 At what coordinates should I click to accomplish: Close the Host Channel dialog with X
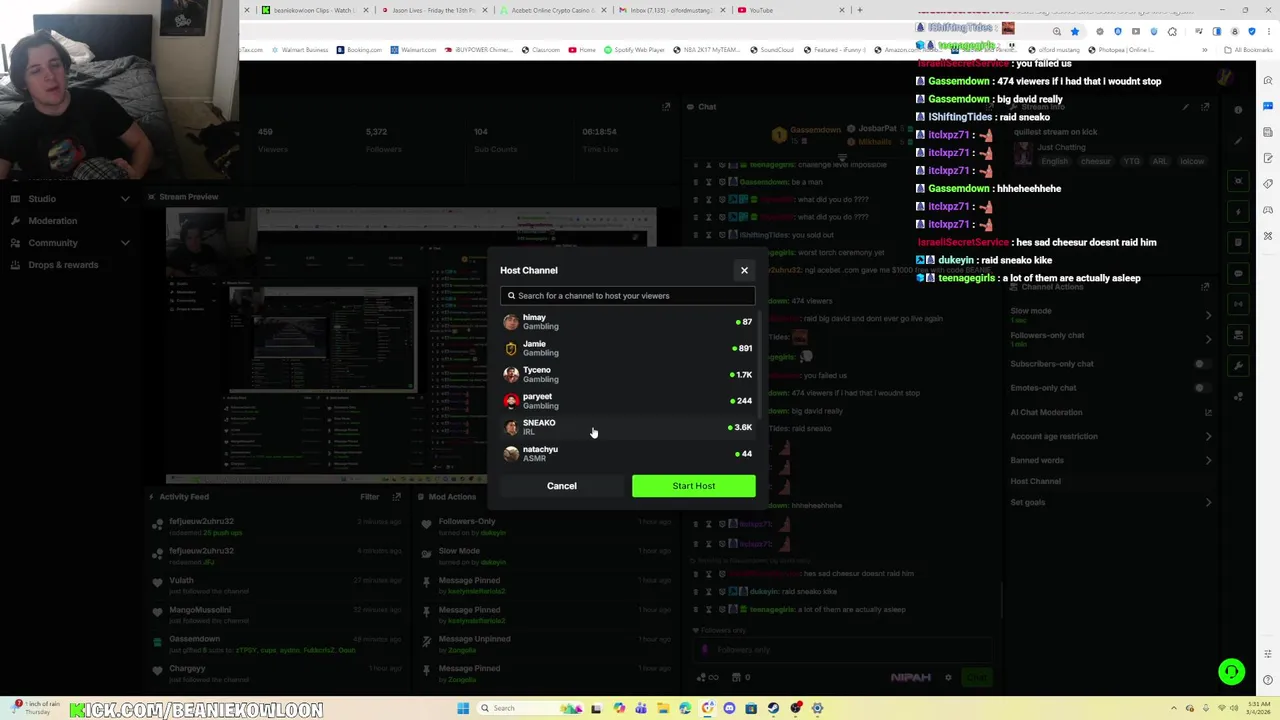click(x=744, y=270)
